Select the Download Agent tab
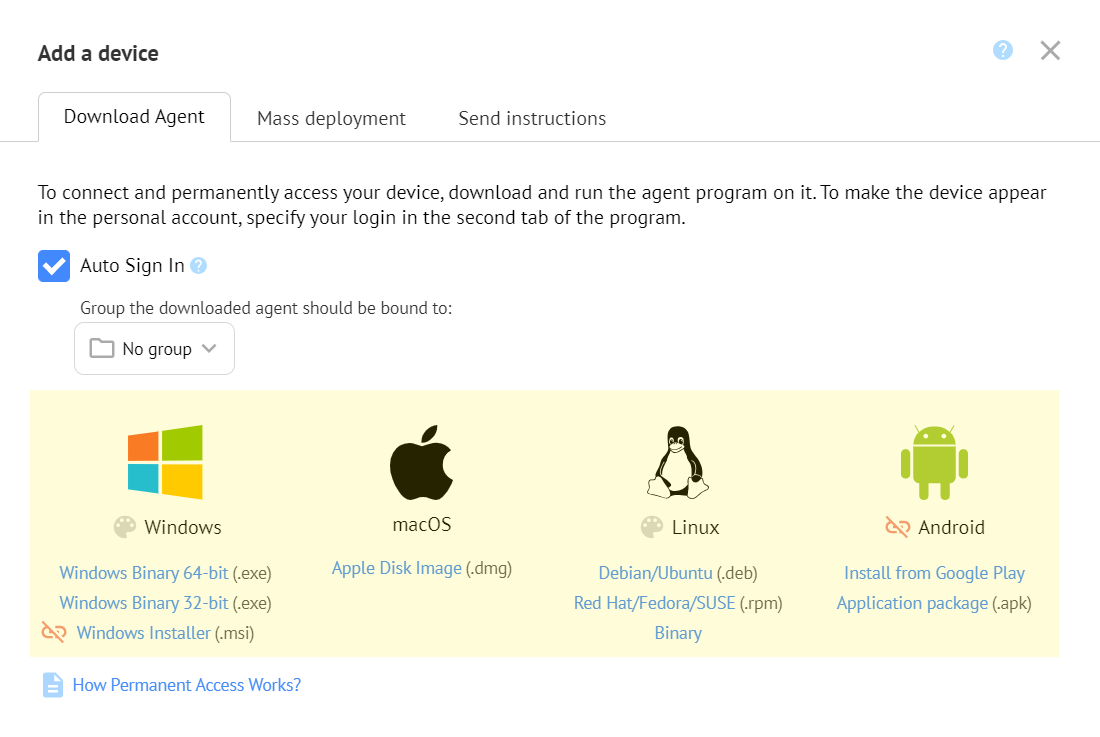The width and height of the screenshot is (1100, 737). tap(134, 117)
